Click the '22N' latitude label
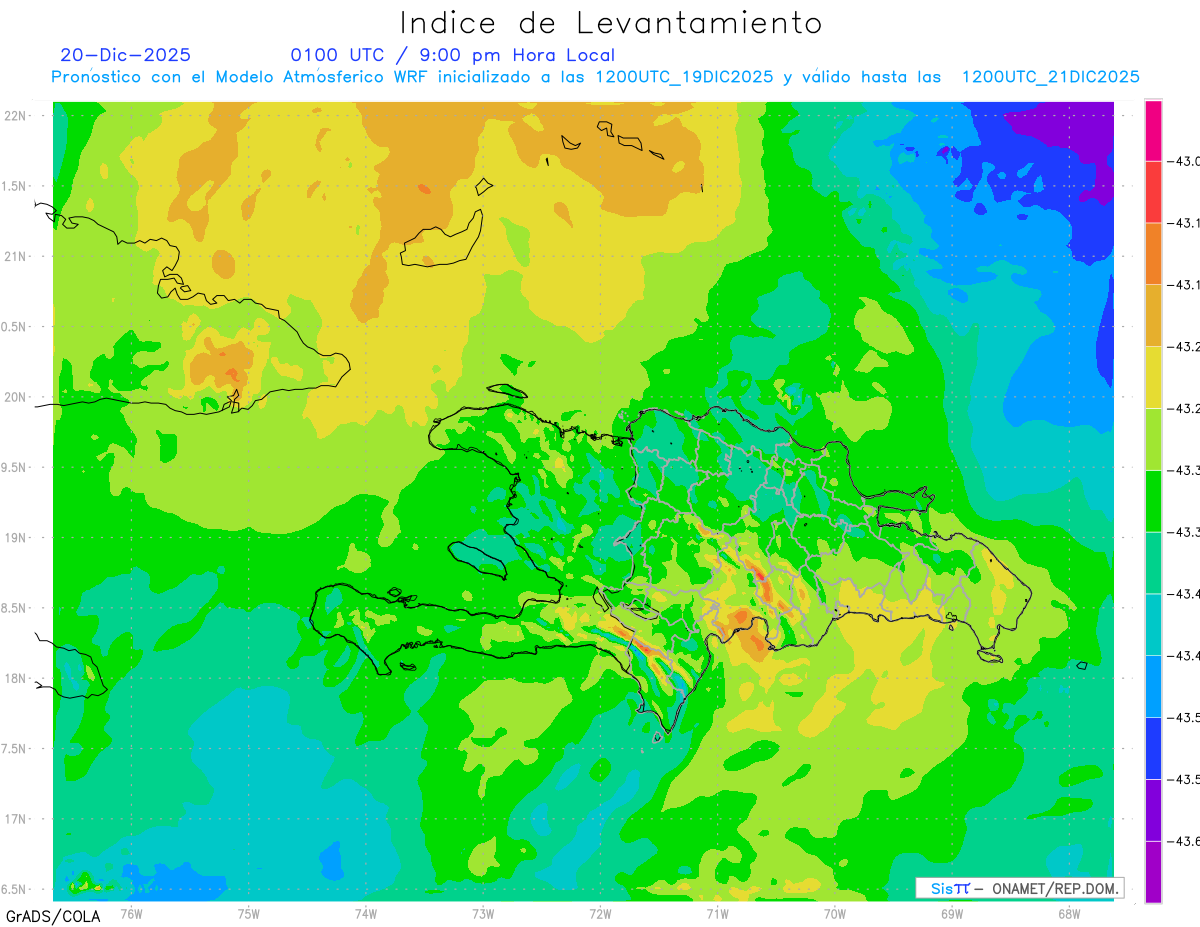Image resolution: width=1200 pixels, height=927 pixels. click(16, 115)
